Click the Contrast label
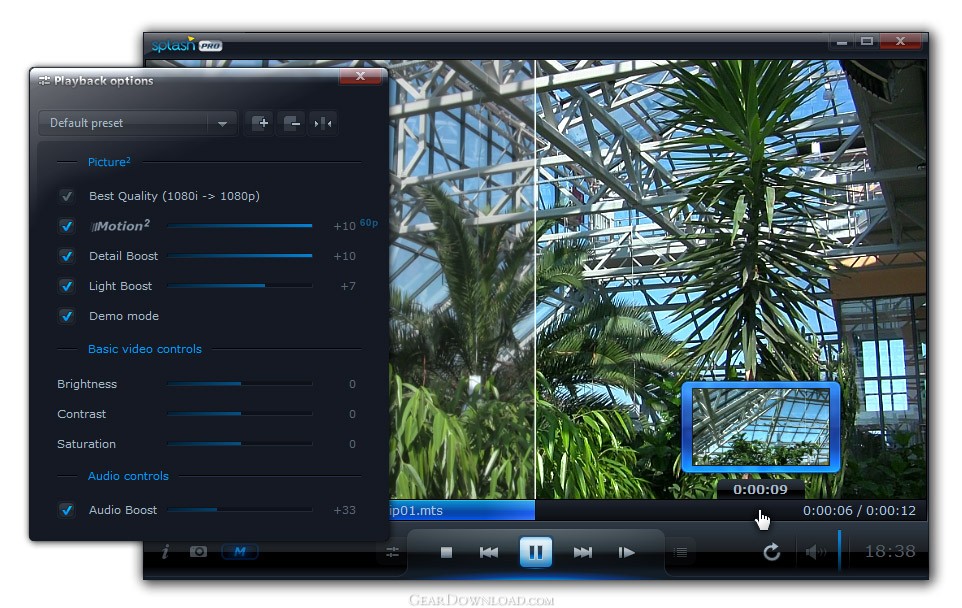The image size is (962, 608). [x=82, y=414]
